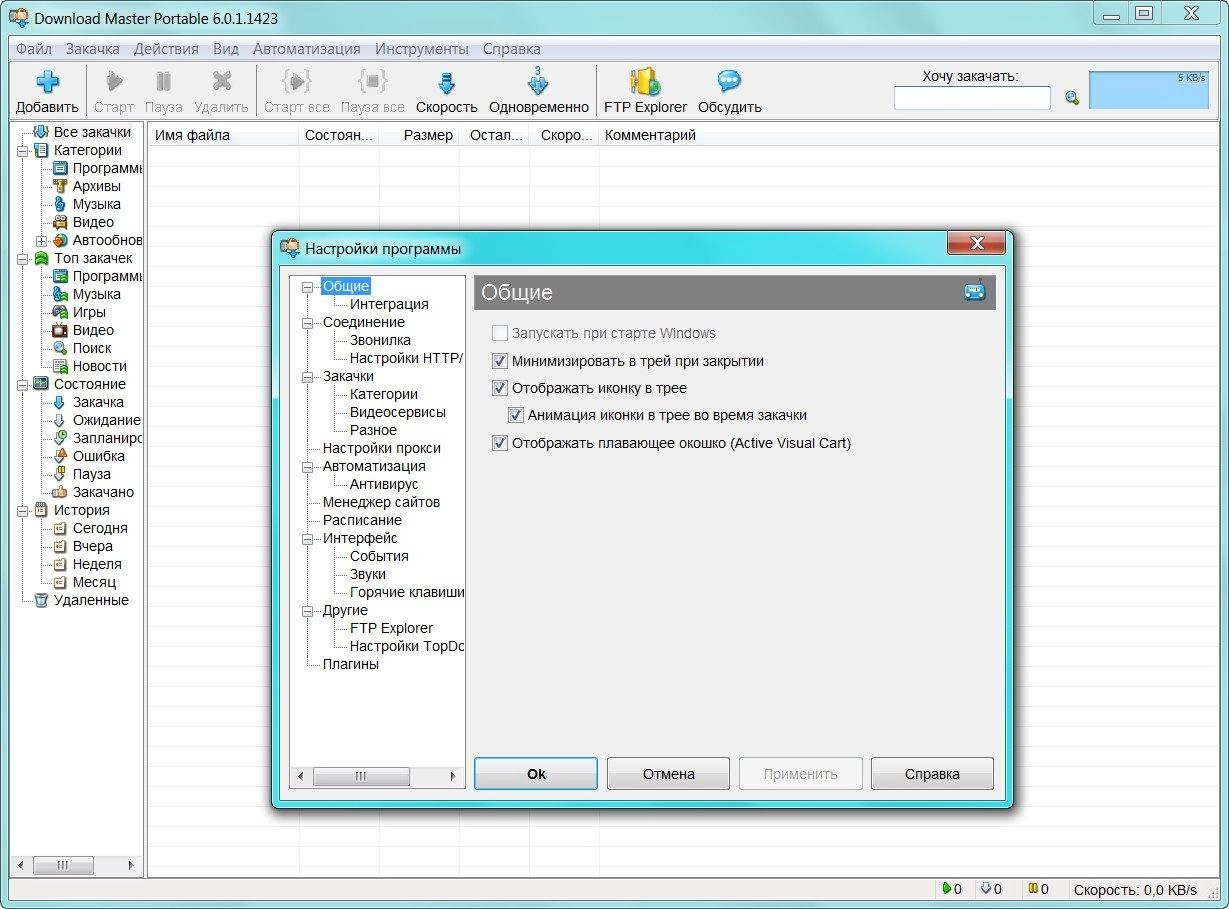
Task: Select Удаленные in the sidebar
Action: (x=91, y=600)
